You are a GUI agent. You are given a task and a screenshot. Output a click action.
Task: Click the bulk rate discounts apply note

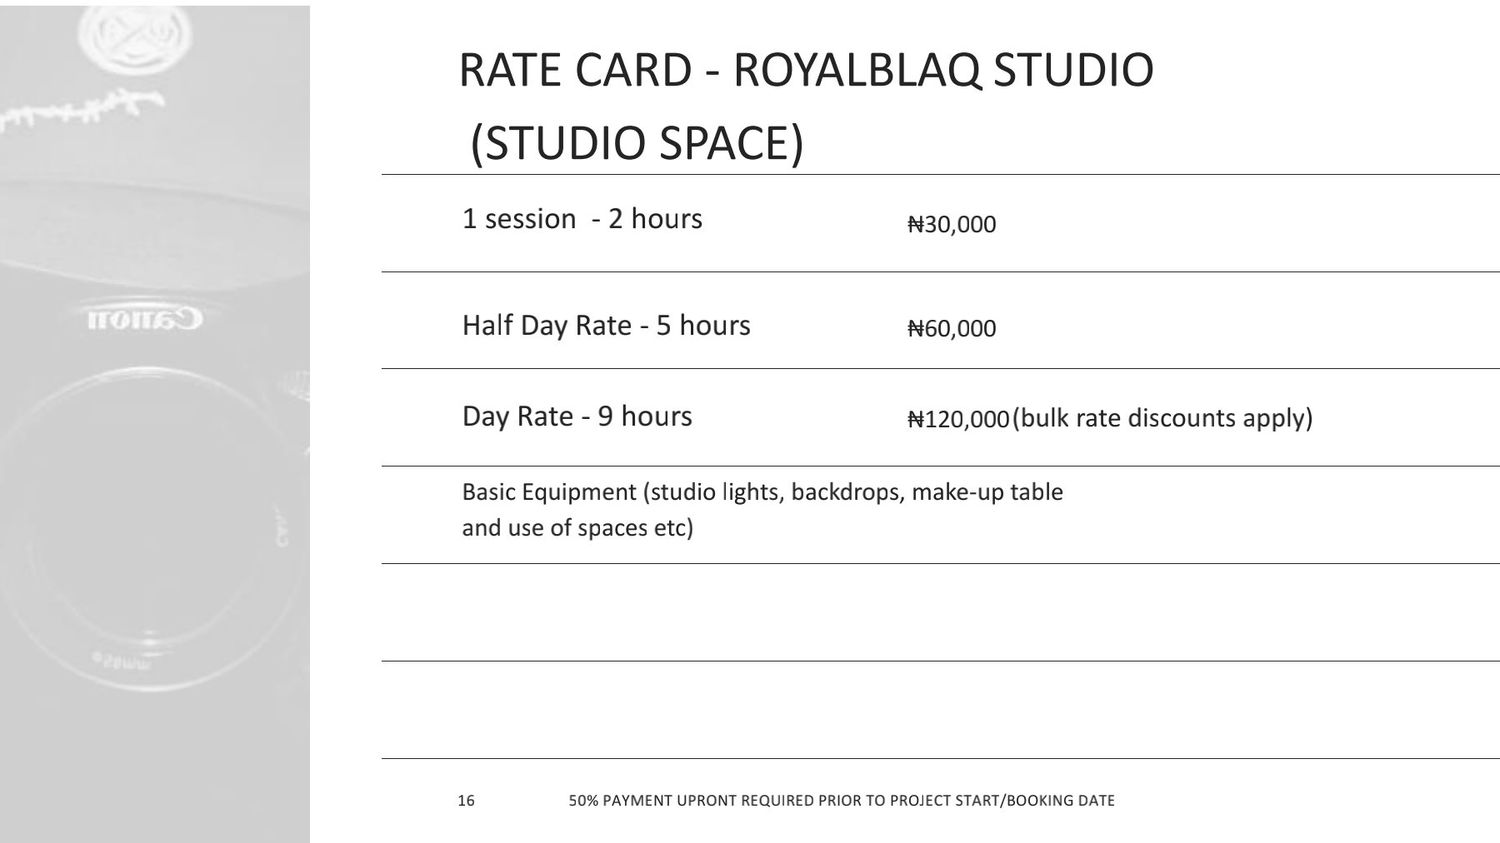tap(1162, 418)
